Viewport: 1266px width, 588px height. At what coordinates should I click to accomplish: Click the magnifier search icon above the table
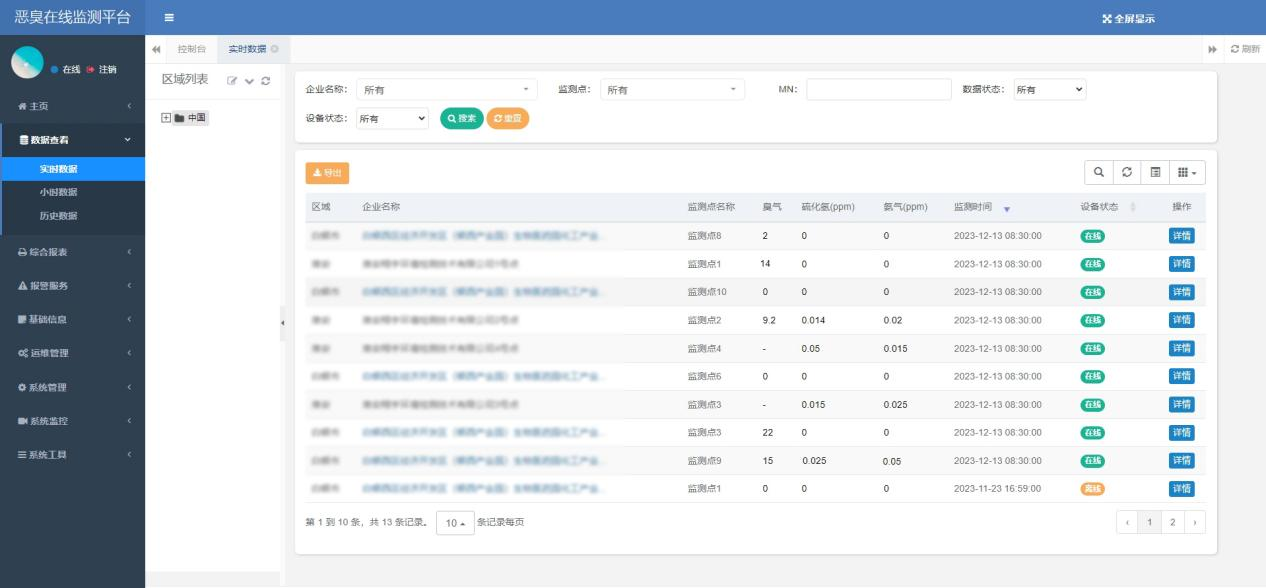pyautogui.click(x=1100, y=172)
